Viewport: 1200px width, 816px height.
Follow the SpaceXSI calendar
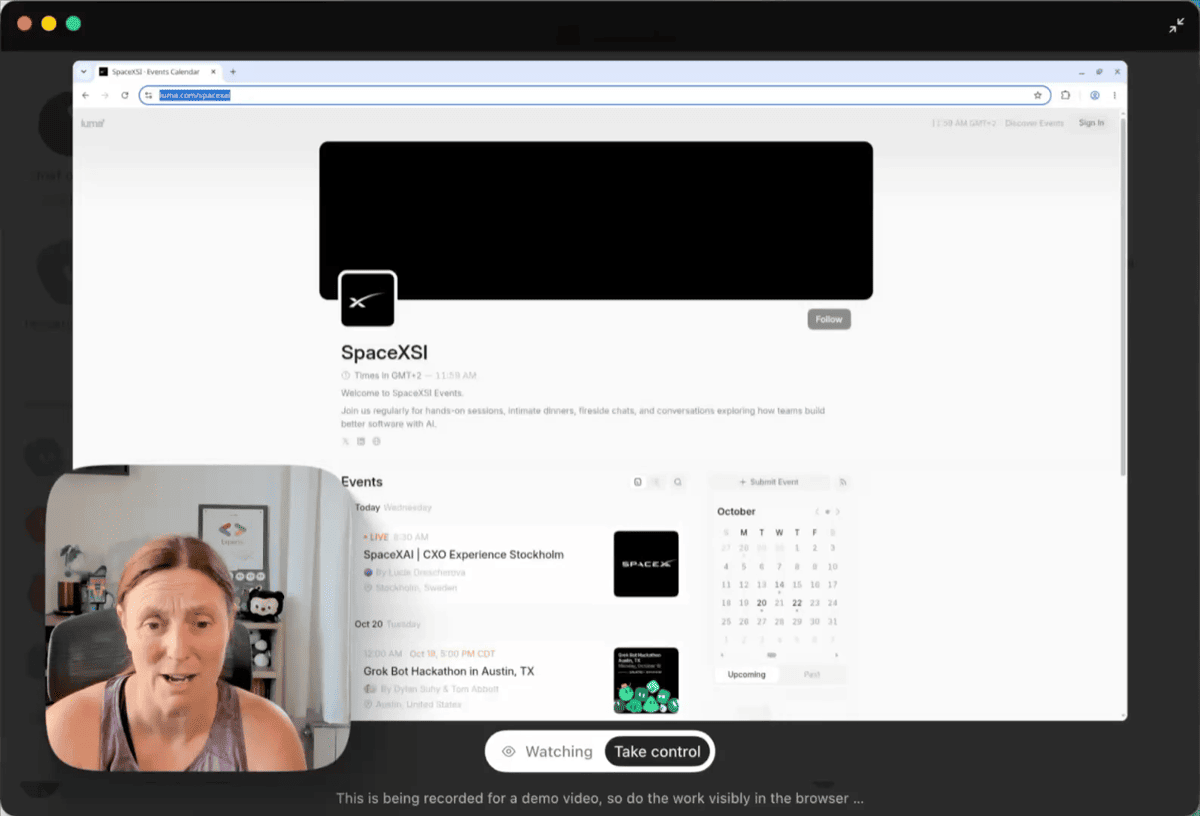[x=829, y=319]
